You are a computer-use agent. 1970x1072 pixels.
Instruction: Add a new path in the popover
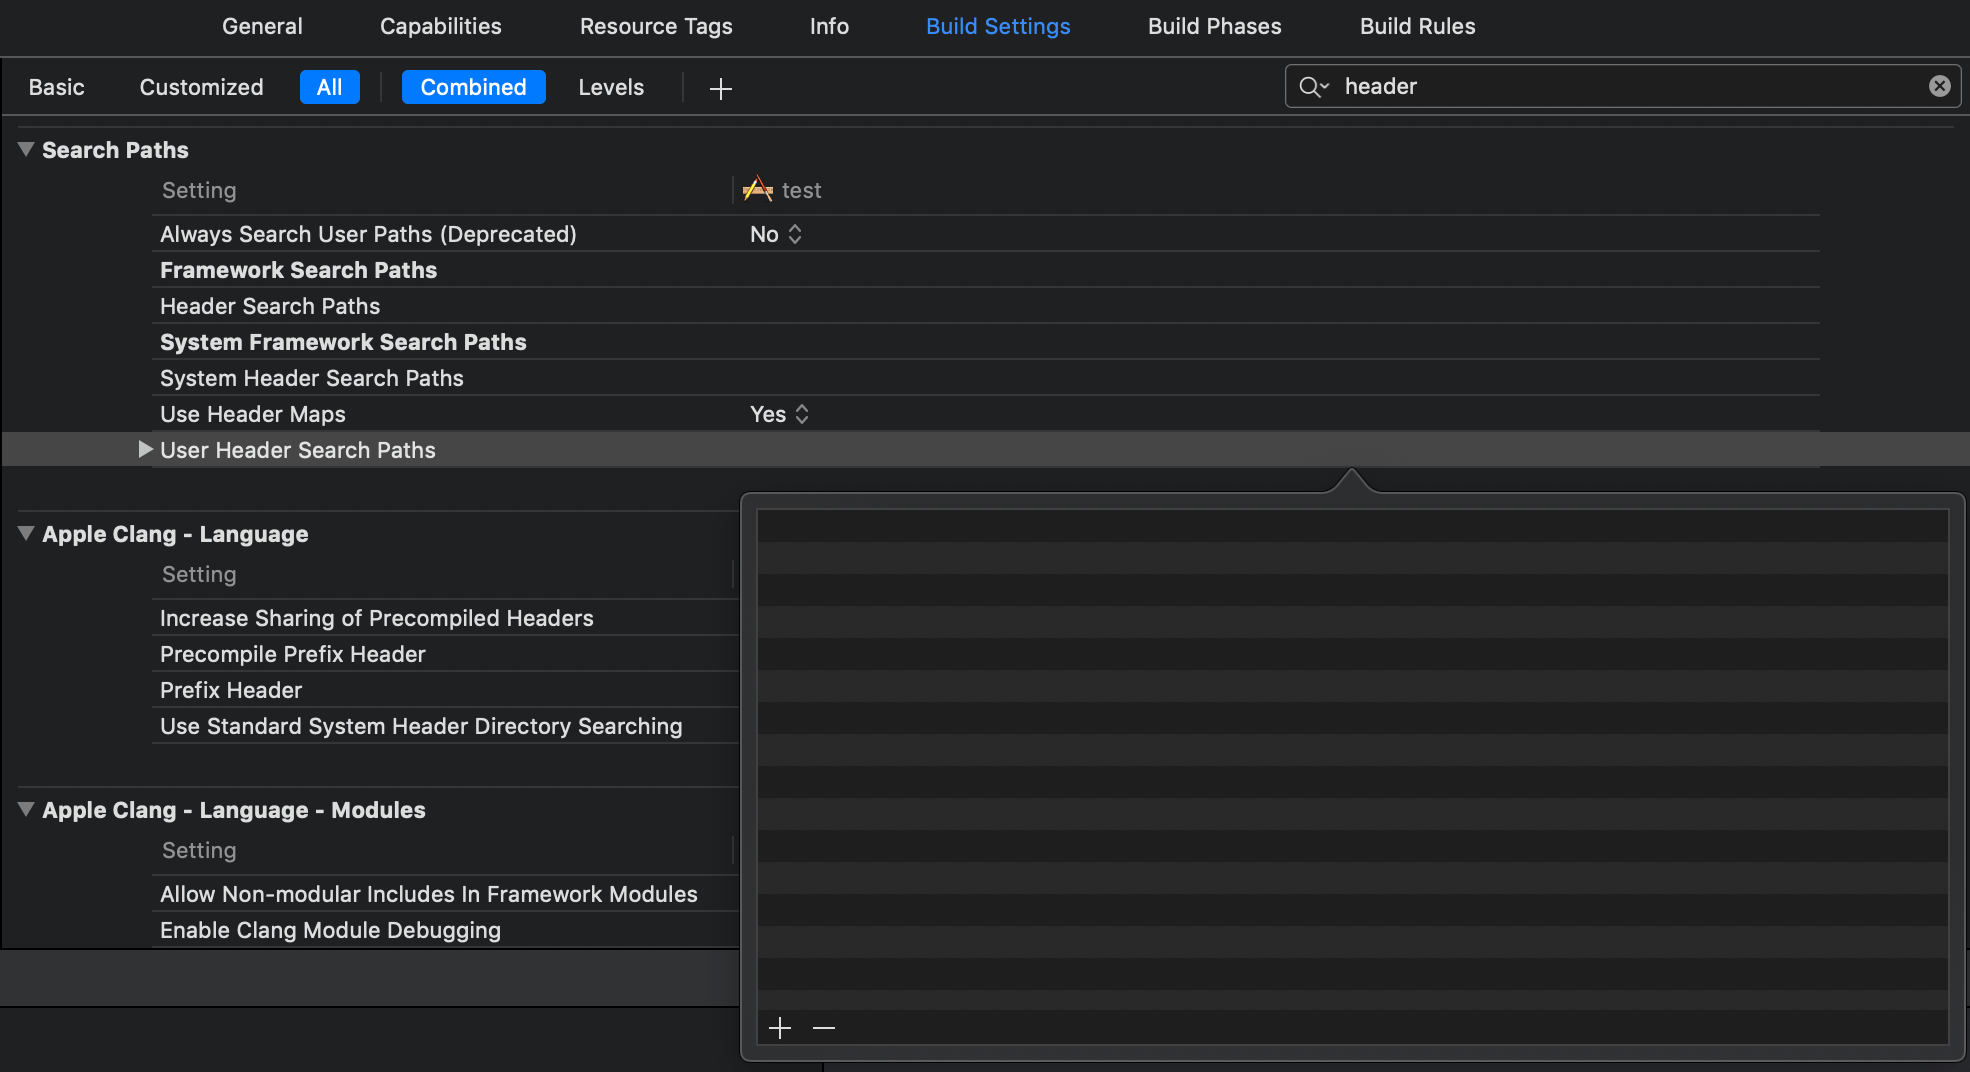pyautogui.click(x=780, y=1027)
